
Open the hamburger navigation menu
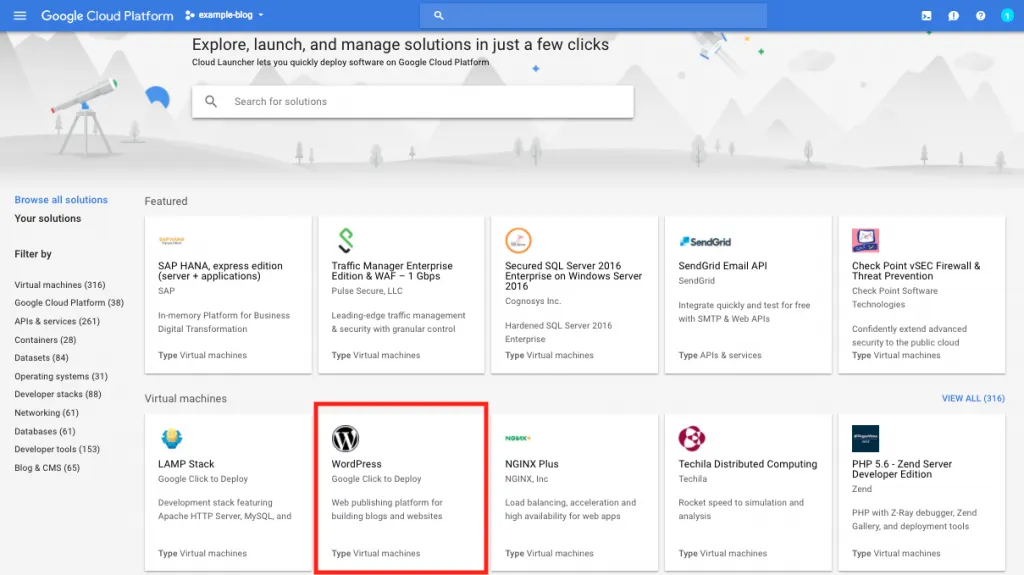click(20, 15)
